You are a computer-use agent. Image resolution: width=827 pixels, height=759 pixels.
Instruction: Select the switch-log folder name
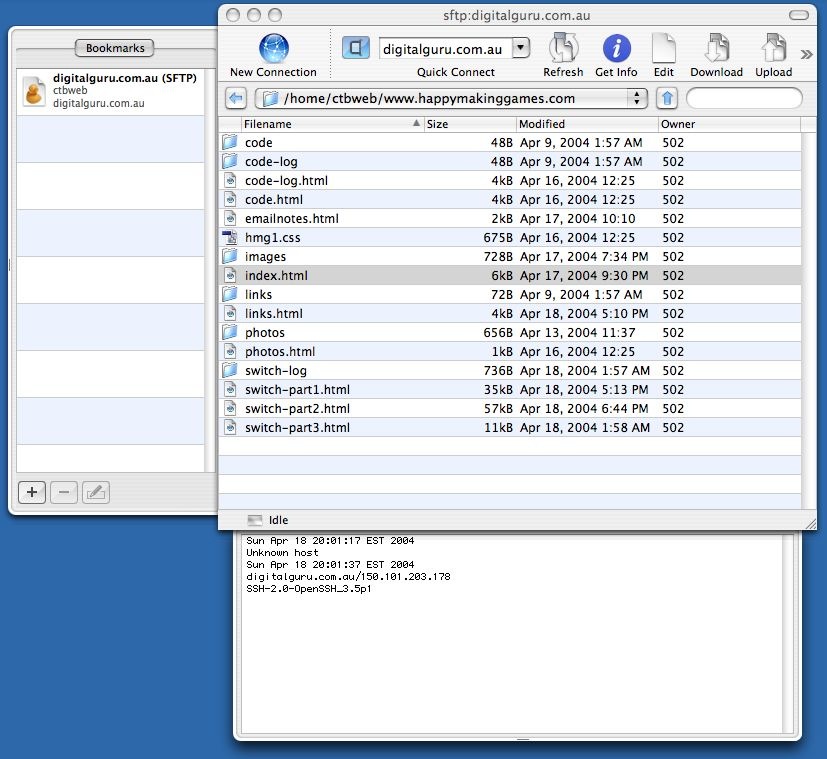tap(276, 370)
